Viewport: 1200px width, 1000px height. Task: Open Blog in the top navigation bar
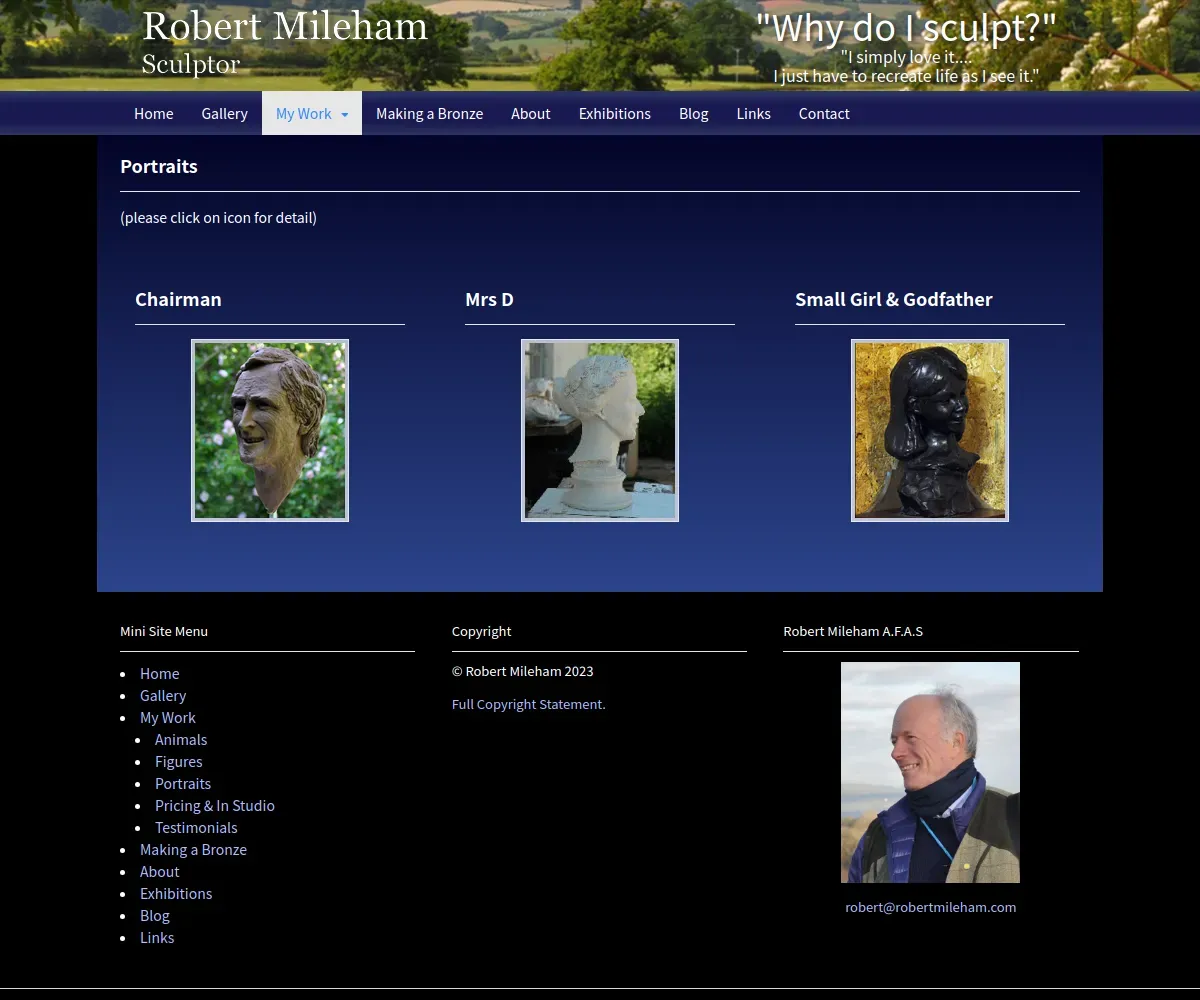pyautogui.click(x=693, y=113)
